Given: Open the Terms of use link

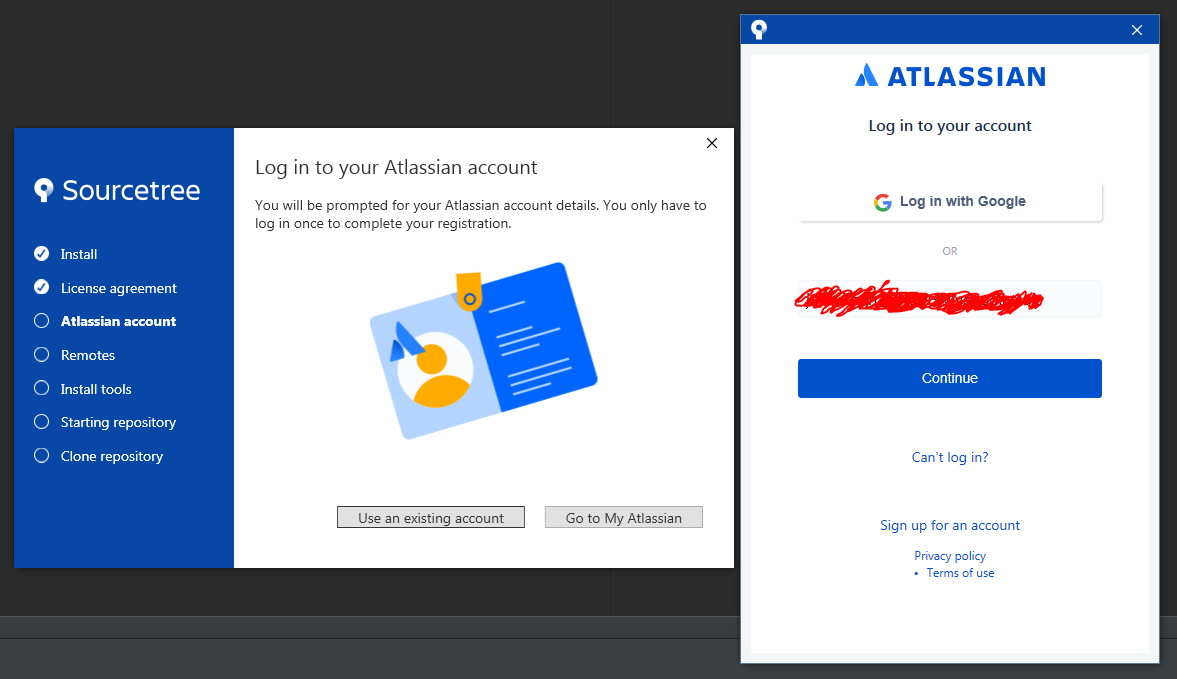Looking at the screenshot, I should coord(960,572).
